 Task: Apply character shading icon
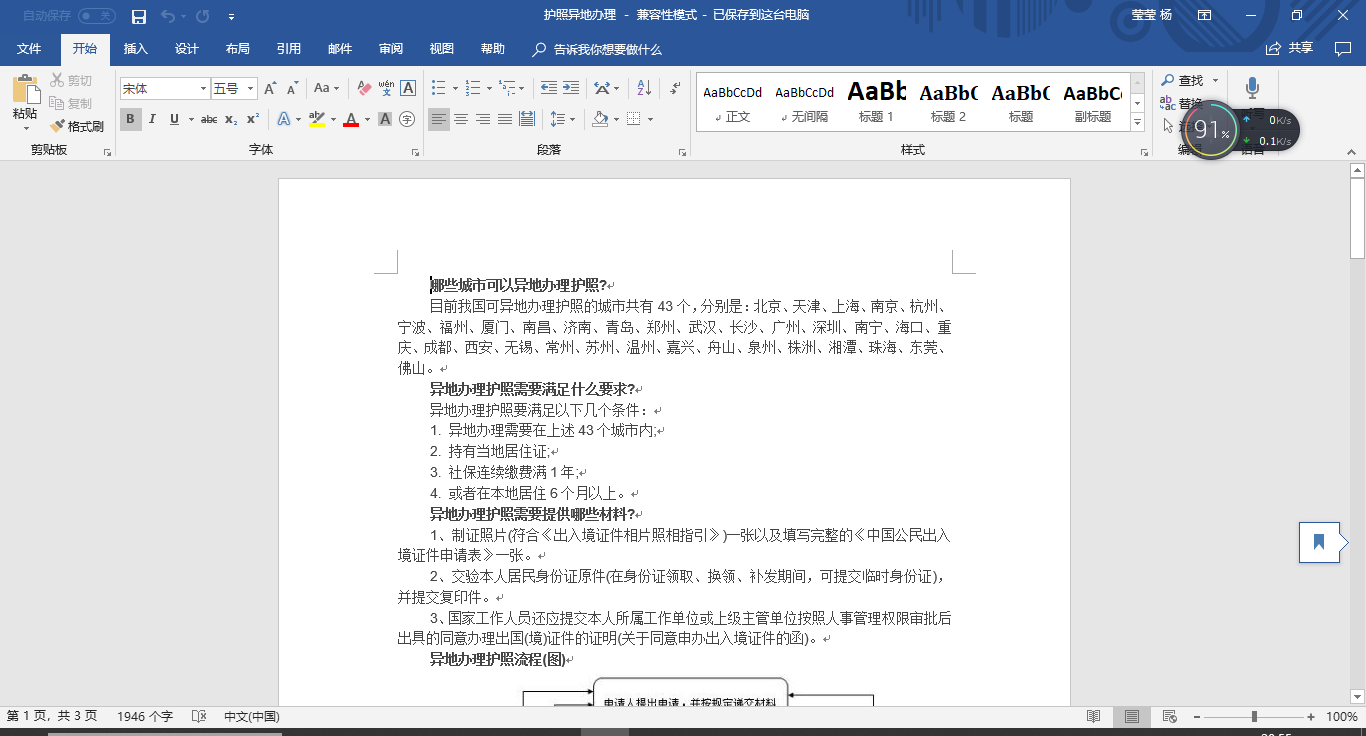point(386,119)
